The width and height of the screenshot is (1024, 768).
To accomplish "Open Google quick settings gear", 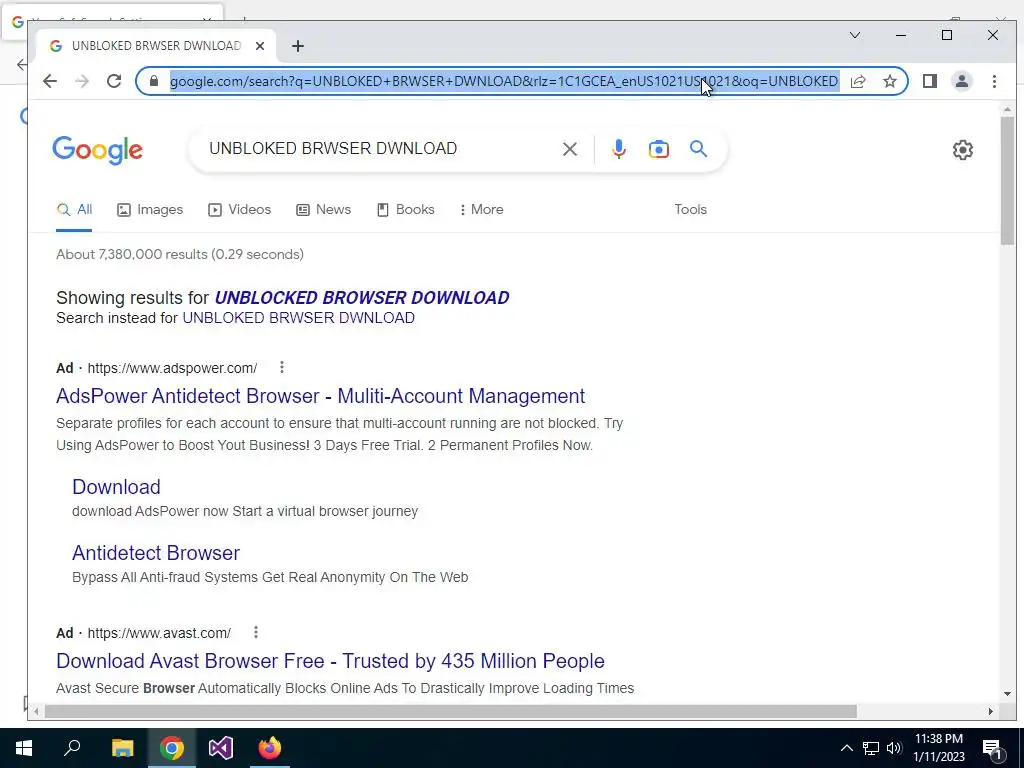I will pyautogui.click(x=963, y=150).
